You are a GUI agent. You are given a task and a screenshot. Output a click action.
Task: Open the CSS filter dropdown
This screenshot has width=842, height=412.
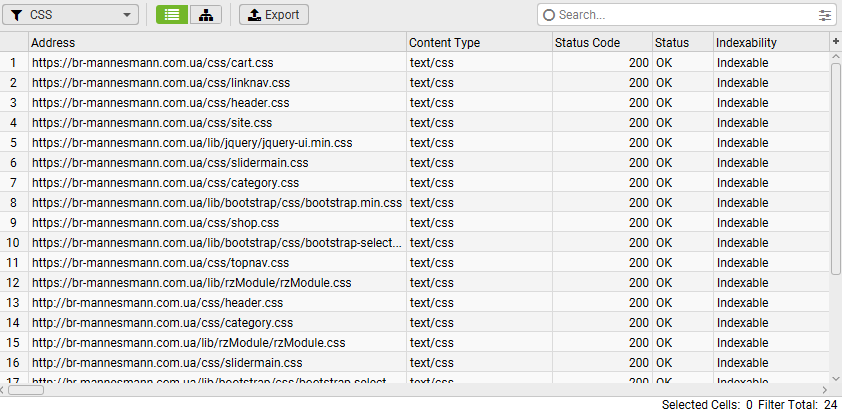[x=72, y=15]
